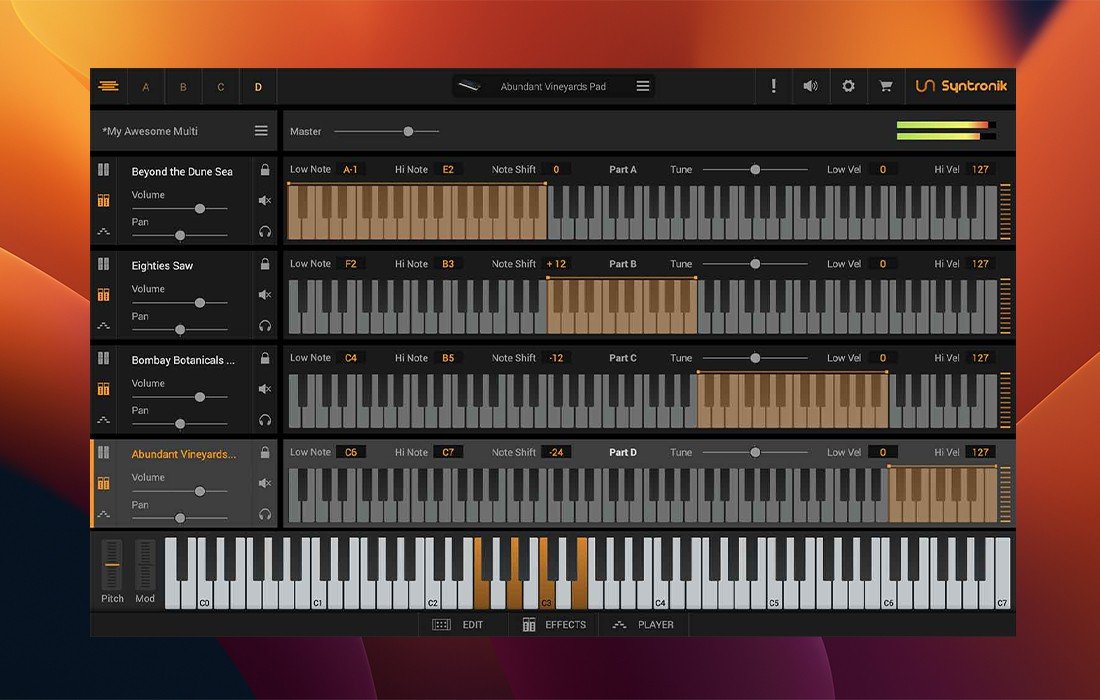Click the exclamation alert icon
1100x700 pixels.
pyautogui.click(x=773, y=86)
